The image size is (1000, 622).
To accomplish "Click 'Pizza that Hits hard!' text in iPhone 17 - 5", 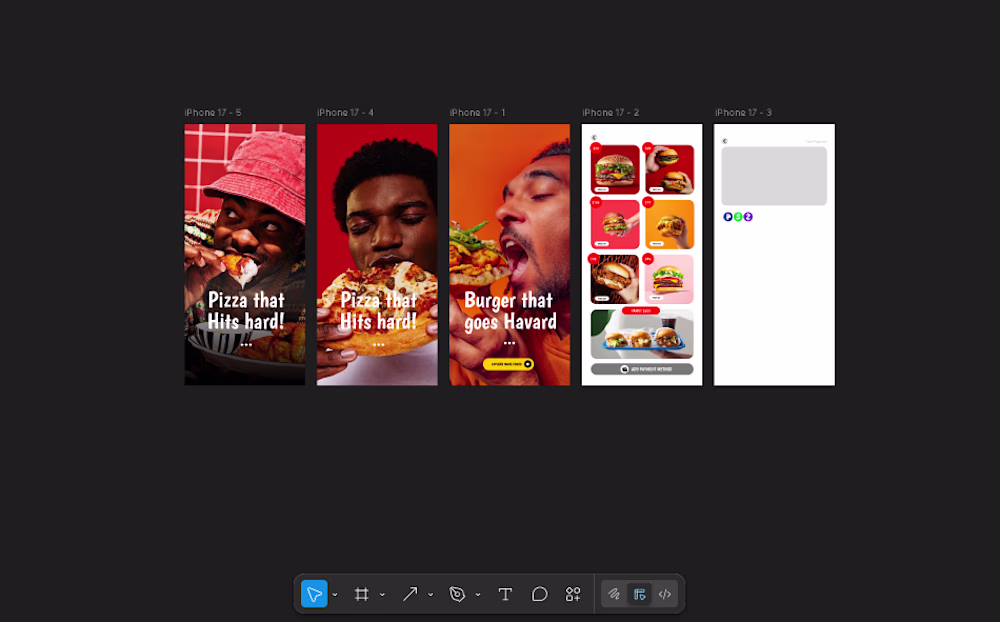I will [246, 311].
